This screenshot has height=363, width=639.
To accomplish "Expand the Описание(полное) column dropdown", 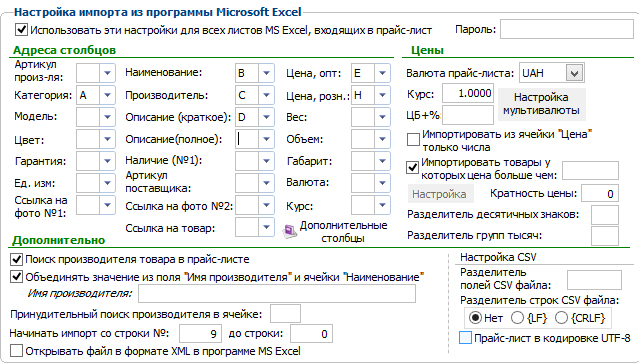I will click(266, 139).
